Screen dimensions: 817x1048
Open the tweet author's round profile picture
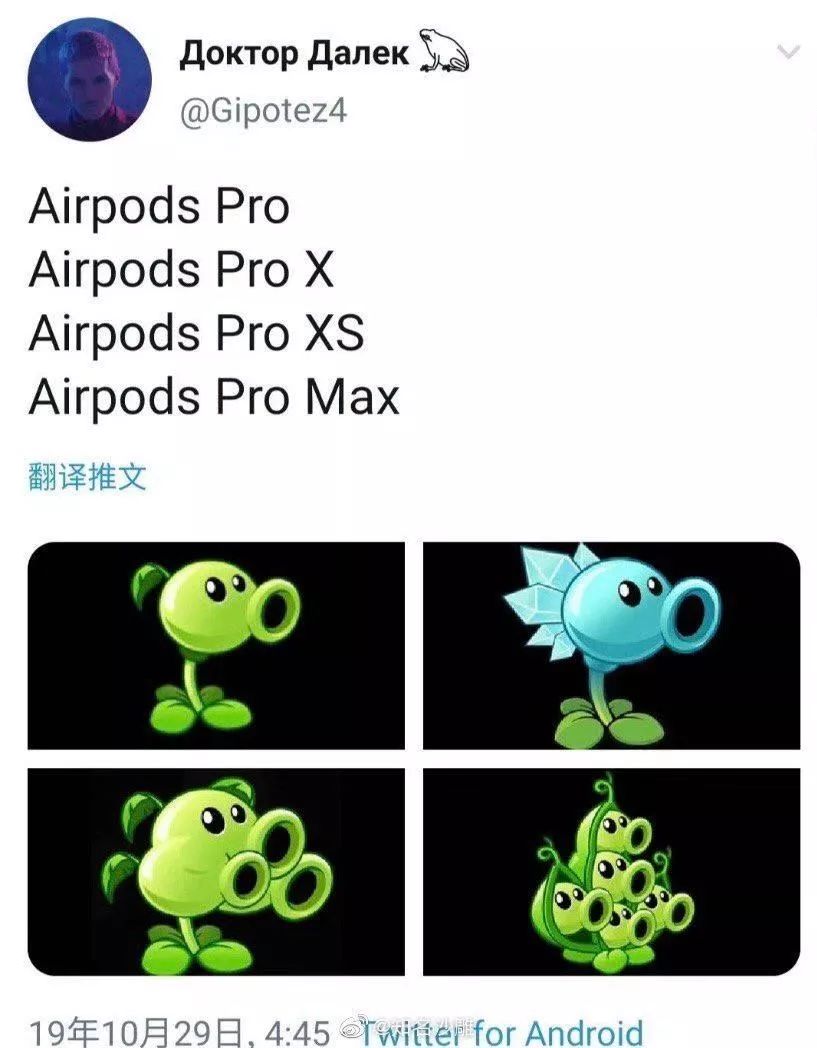[90, 80]
